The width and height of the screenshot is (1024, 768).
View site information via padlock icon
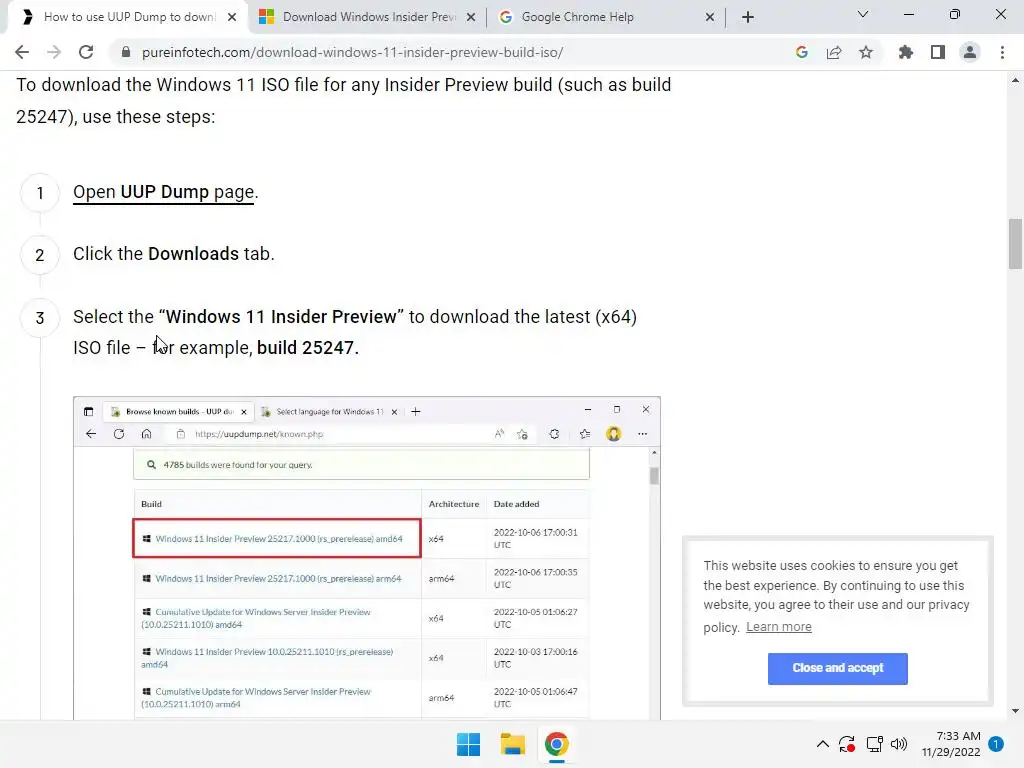click(x=126, y=52)
